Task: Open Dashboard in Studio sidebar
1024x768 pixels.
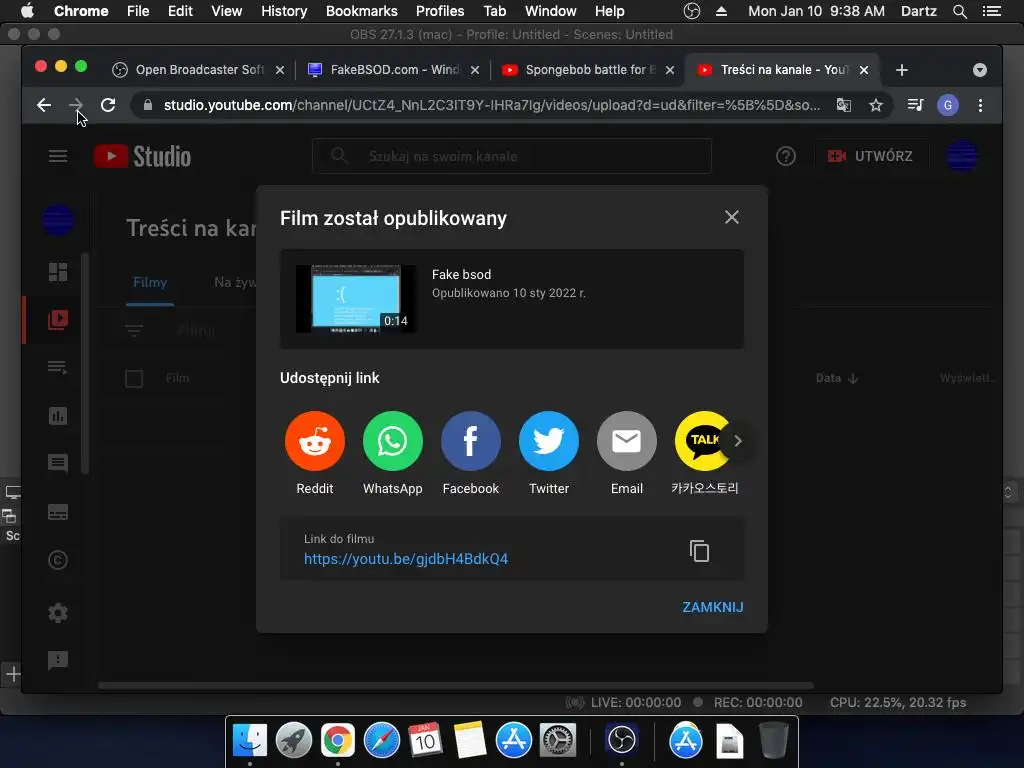Action: click(58, 272)
